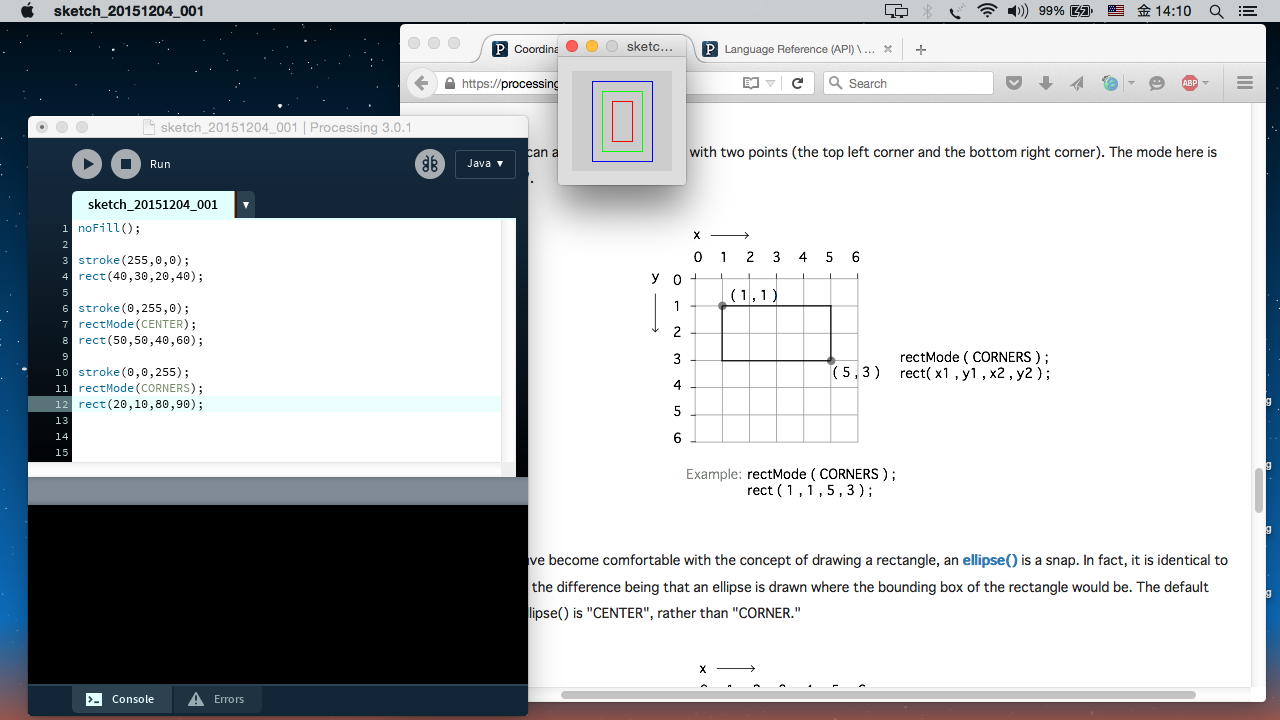Close the Language Reference (API) tab

pyautogui.click(x=887, y=49)
